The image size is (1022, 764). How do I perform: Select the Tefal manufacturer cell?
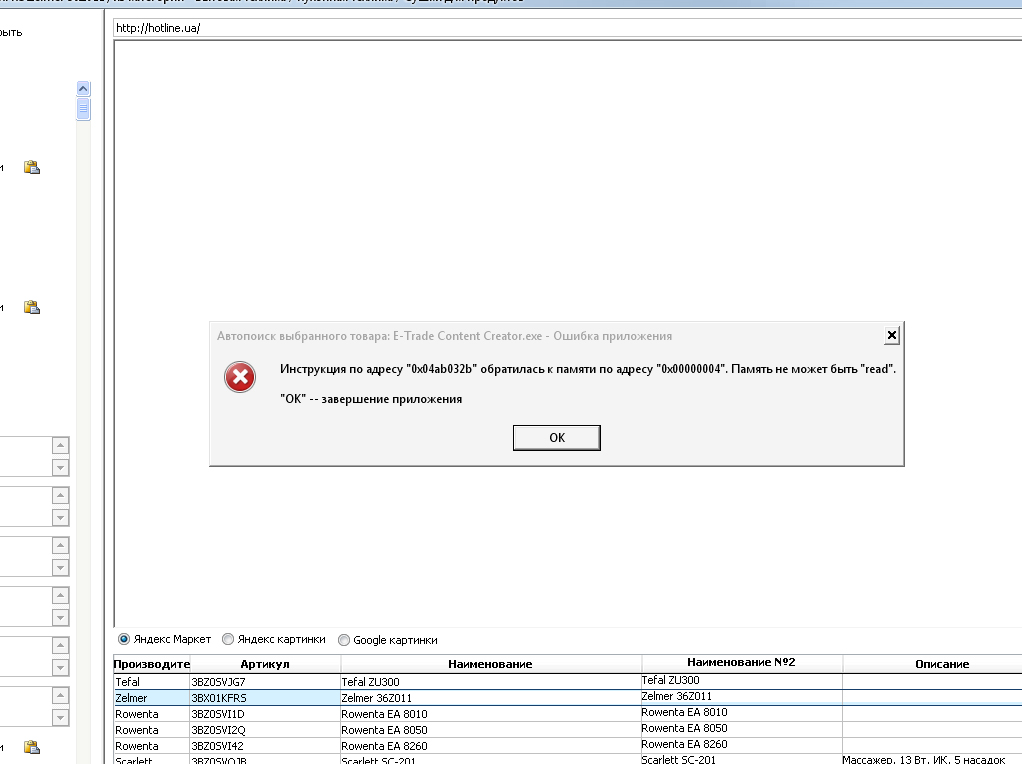pos(152,682)
